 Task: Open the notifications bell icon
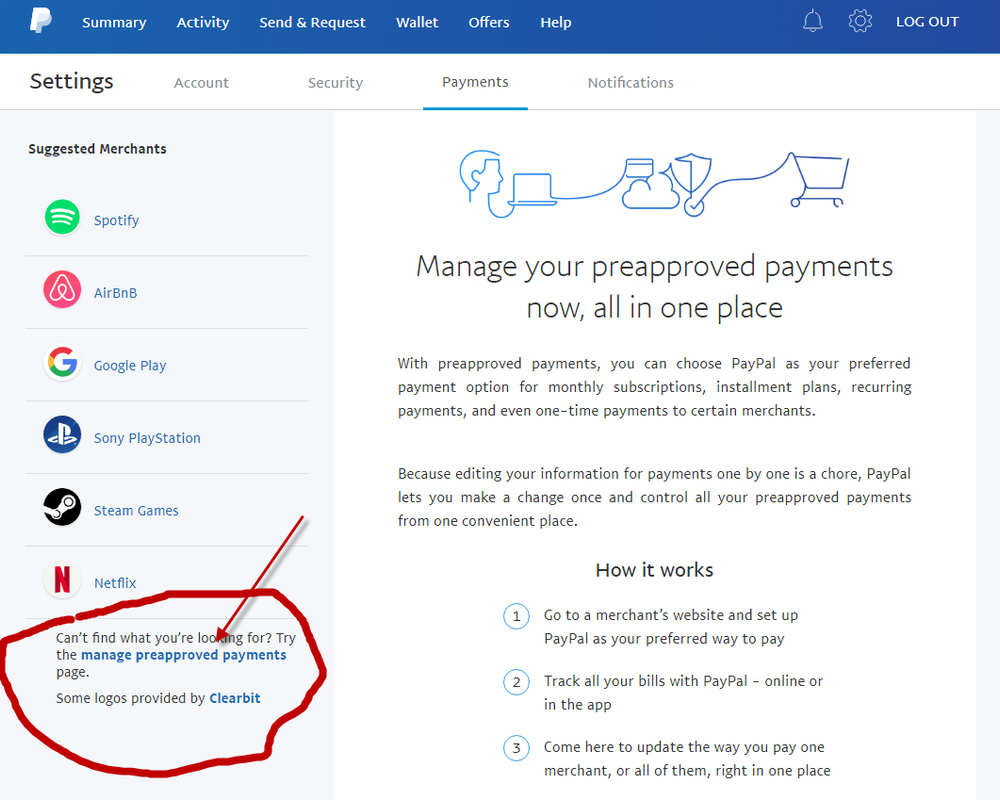pos(812,21)
